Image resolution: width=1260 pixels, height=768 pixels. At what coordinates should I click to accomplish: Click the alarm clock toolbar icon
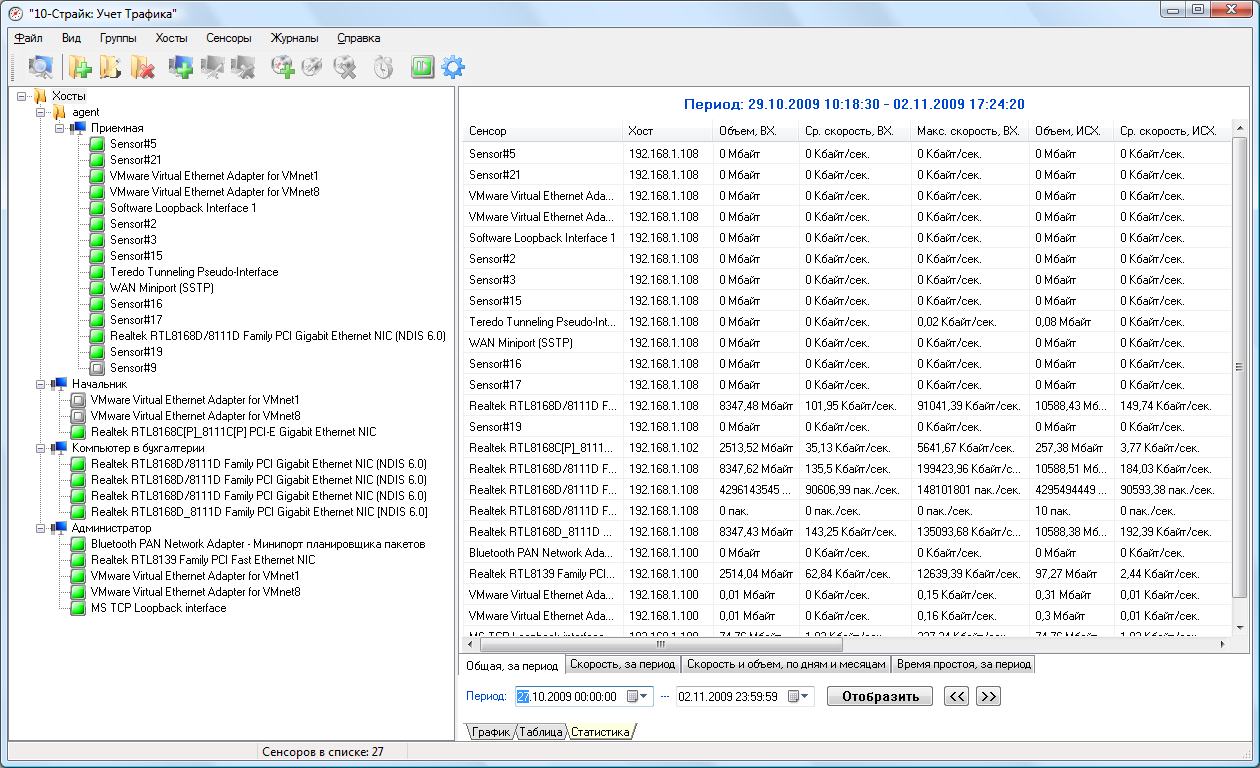383,68
